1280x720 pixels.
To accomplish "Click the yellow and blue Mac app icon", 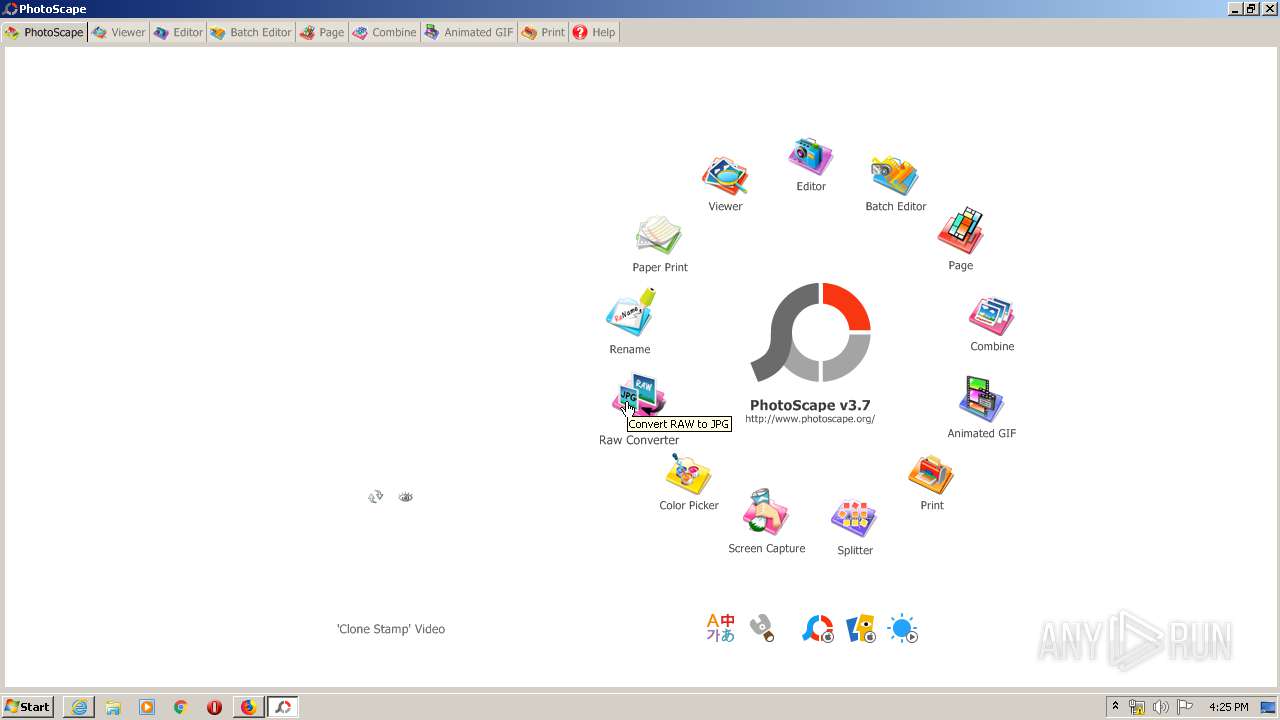I will pyautogui.click(x=860, y=628).
